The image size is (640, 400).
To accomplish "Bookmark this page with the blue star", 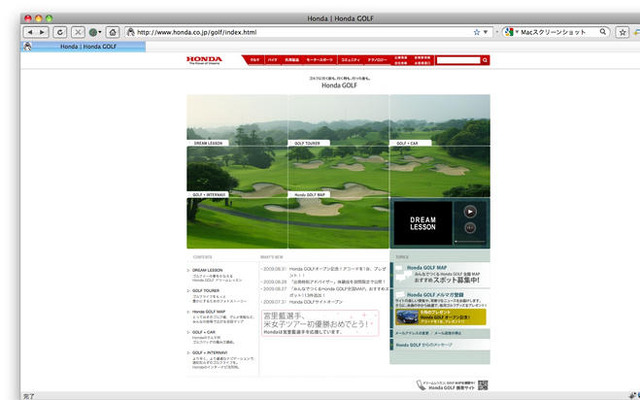I will [x=476, y=32].
